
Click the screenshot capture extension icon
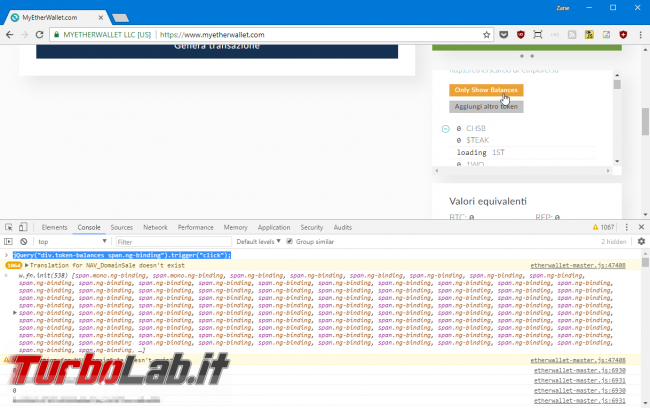(x=538, y=35)
